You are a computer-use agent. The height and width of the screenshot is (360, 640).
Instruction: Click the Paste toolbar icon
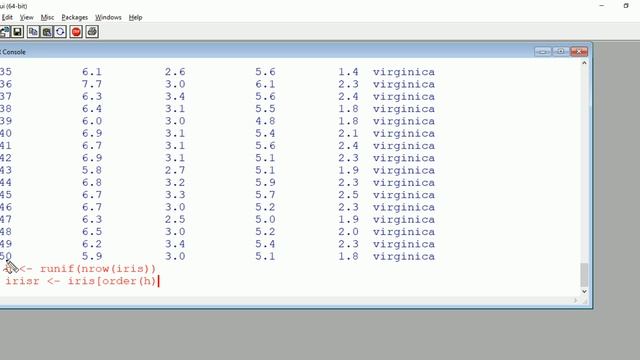point(47,32)
